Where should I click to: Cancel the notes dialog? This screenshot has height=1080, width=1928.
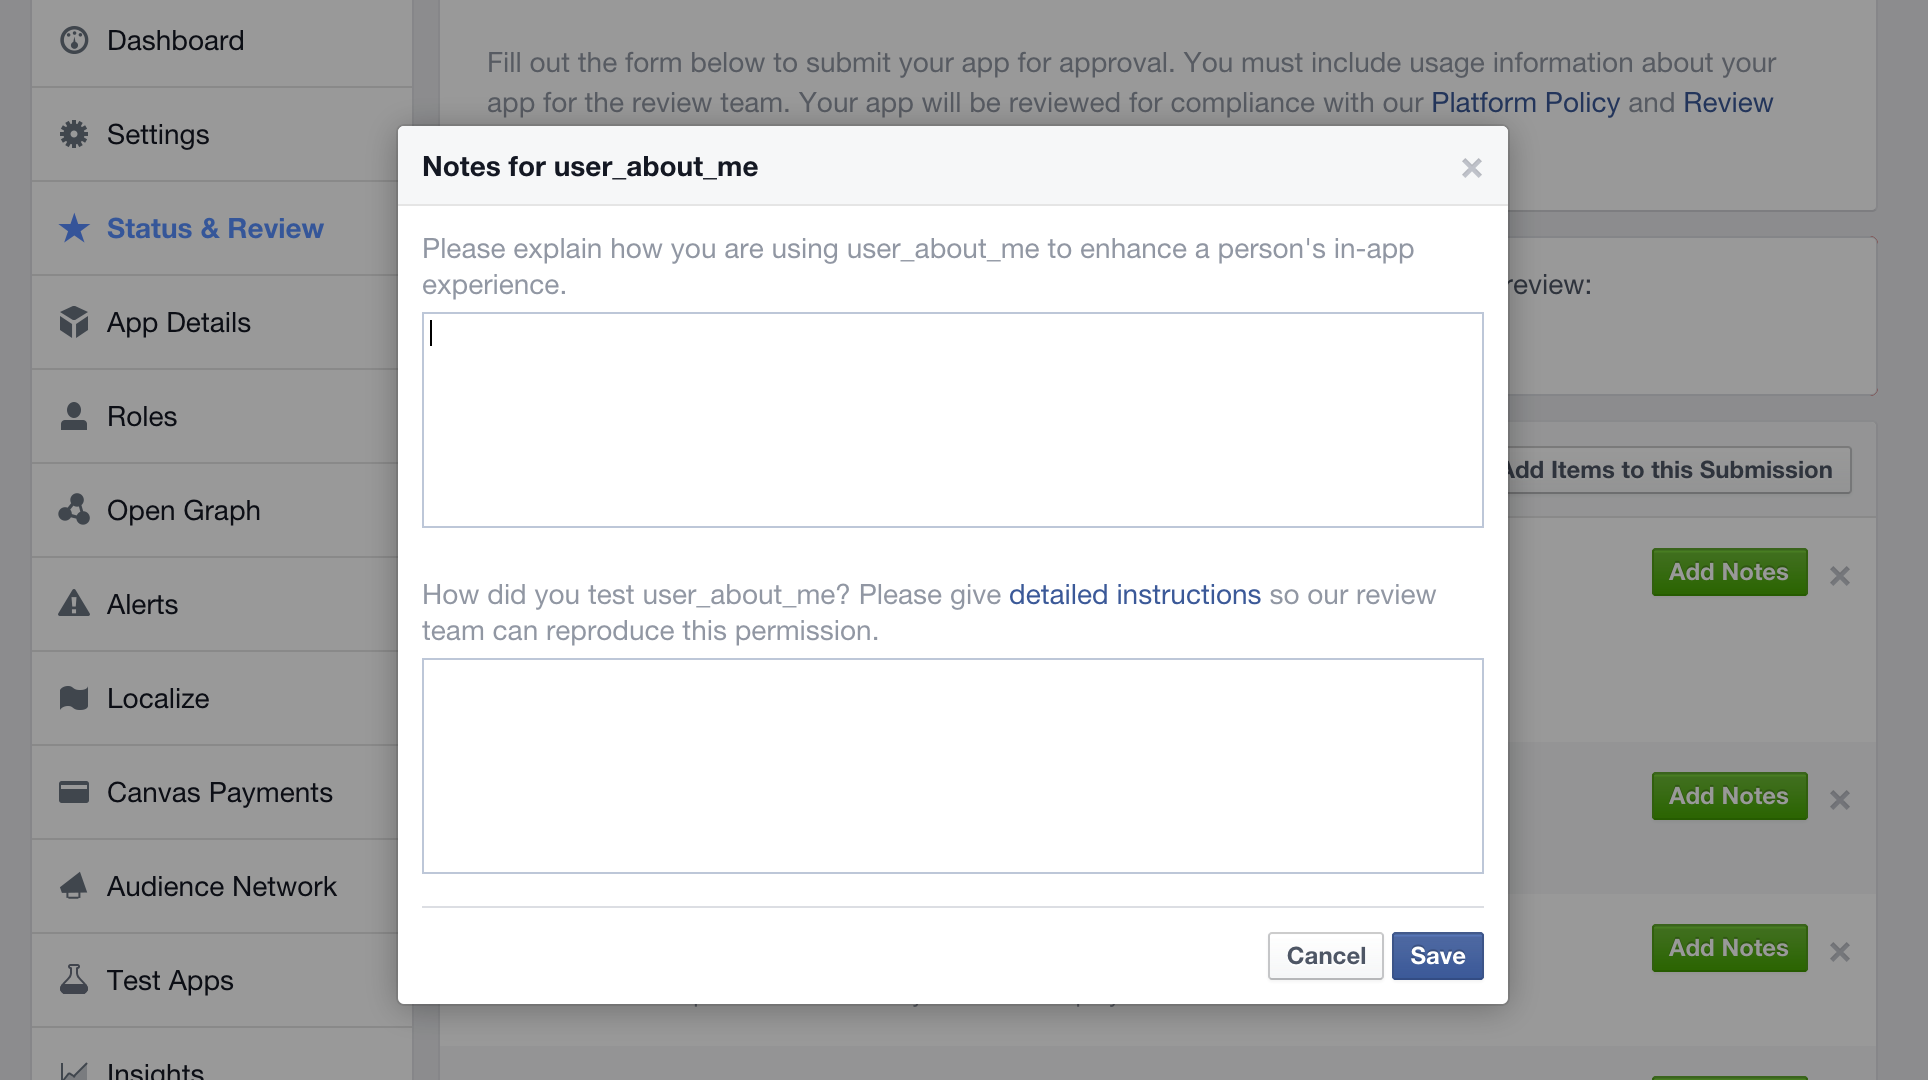click(1326, 956)
